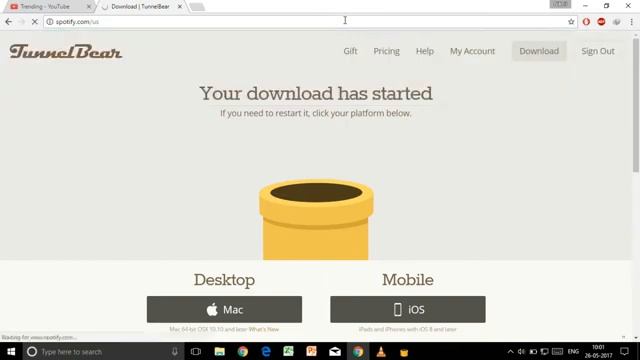Show hidden system tray icons
The image size is (640, 360).
(510, 351)
